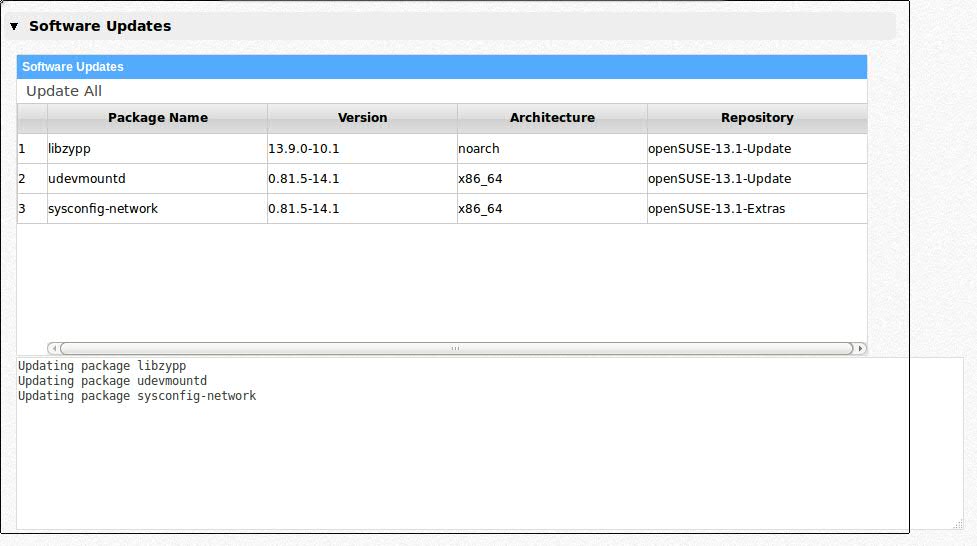Click row number 1 cell

(x=31, y=149)
